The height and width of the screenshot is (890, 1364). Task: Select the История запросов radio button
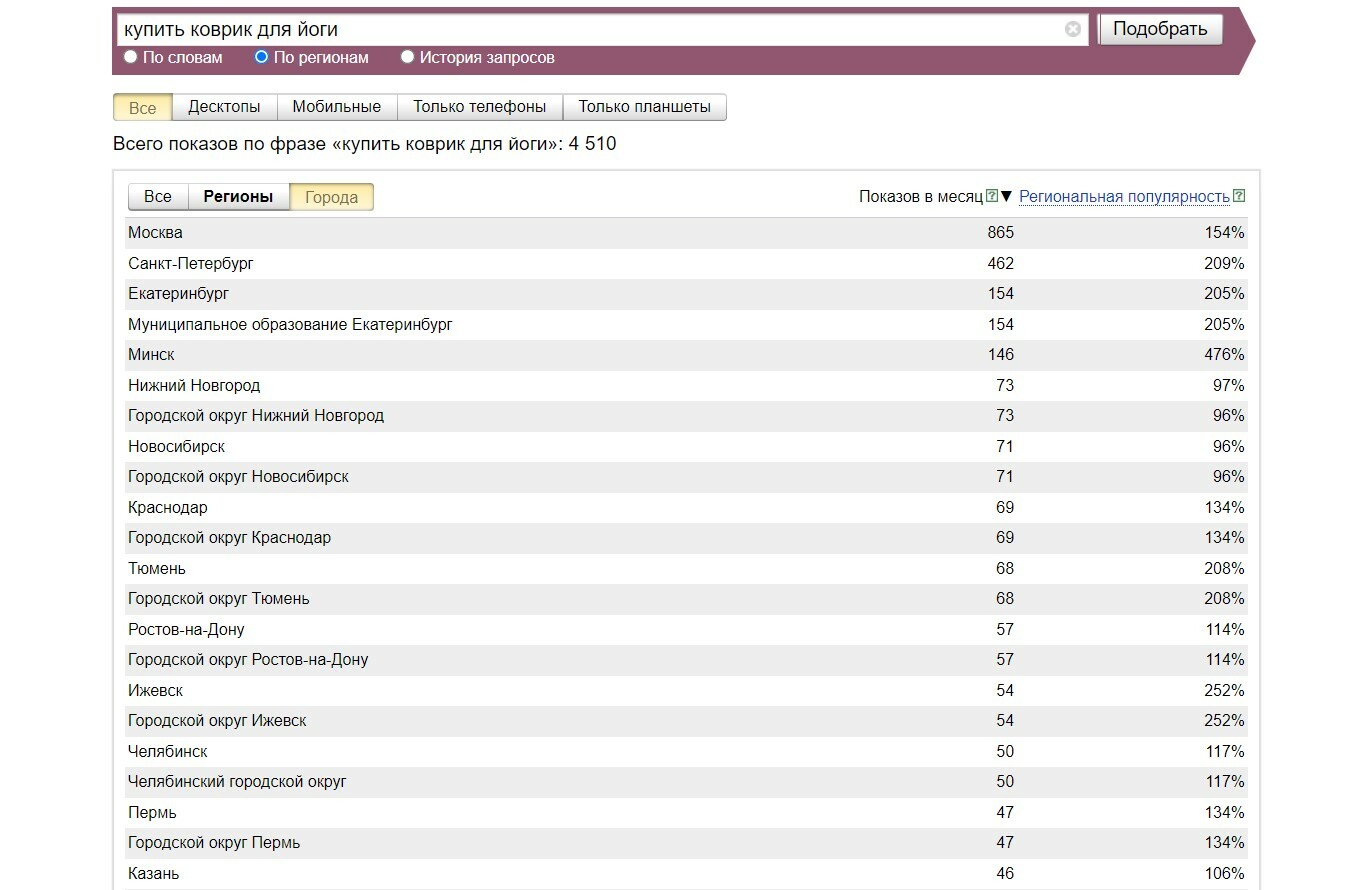[x=407, y=57]
